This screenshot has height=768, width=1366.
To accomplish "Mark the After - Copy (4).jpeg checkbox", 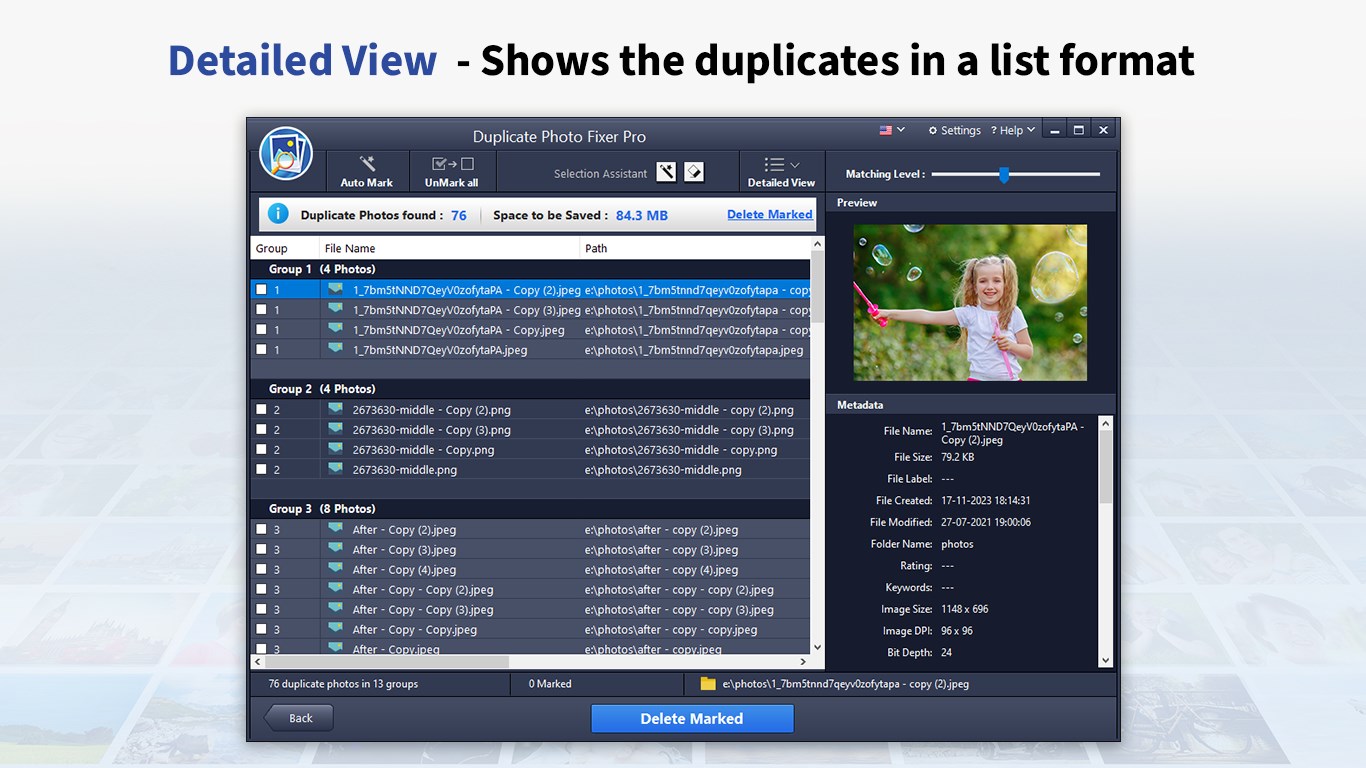I will click(261, 569).
